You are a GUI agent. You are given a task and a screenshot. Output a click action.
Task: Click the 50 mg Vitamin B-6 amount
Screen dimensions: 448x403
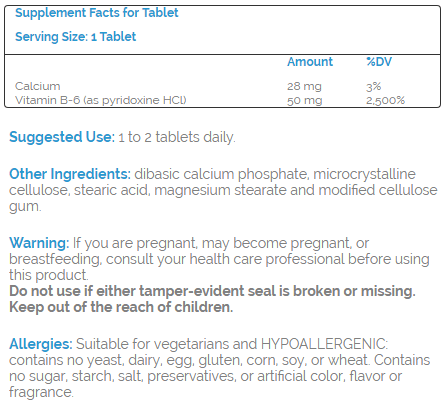click(x=305, y=100)
